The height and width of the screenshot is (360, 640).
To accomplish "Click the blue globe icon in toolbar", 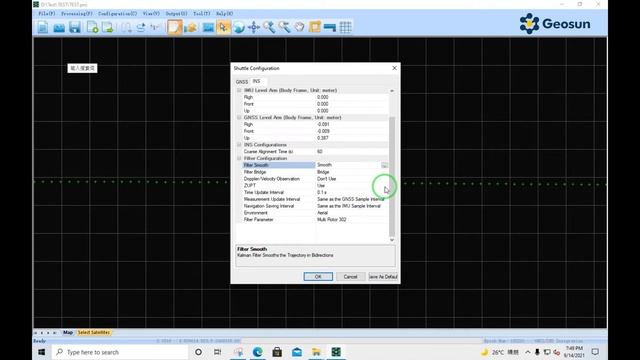I will (239, 27).
